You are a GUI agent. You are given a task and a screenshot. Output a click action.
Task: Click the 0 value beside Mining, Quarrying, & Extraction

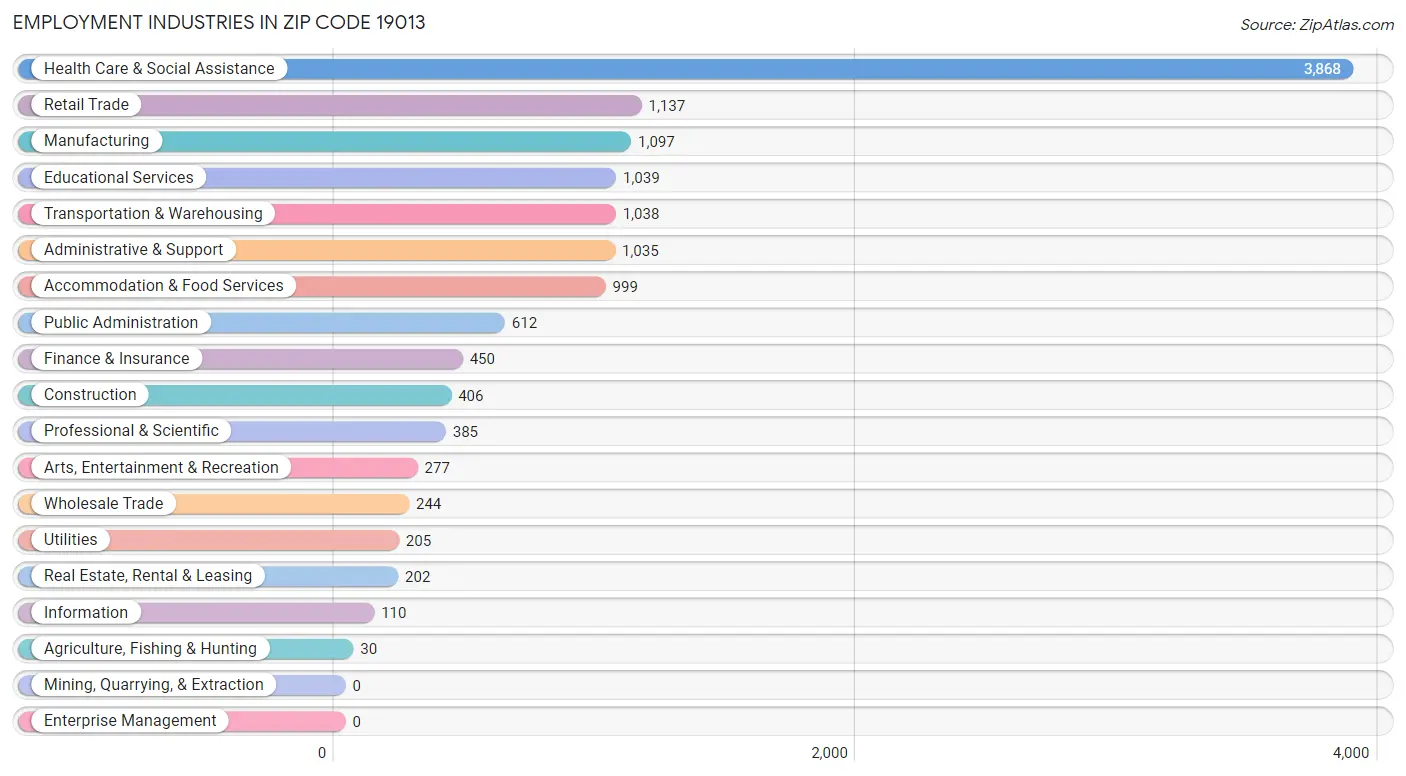click(357, 686)
